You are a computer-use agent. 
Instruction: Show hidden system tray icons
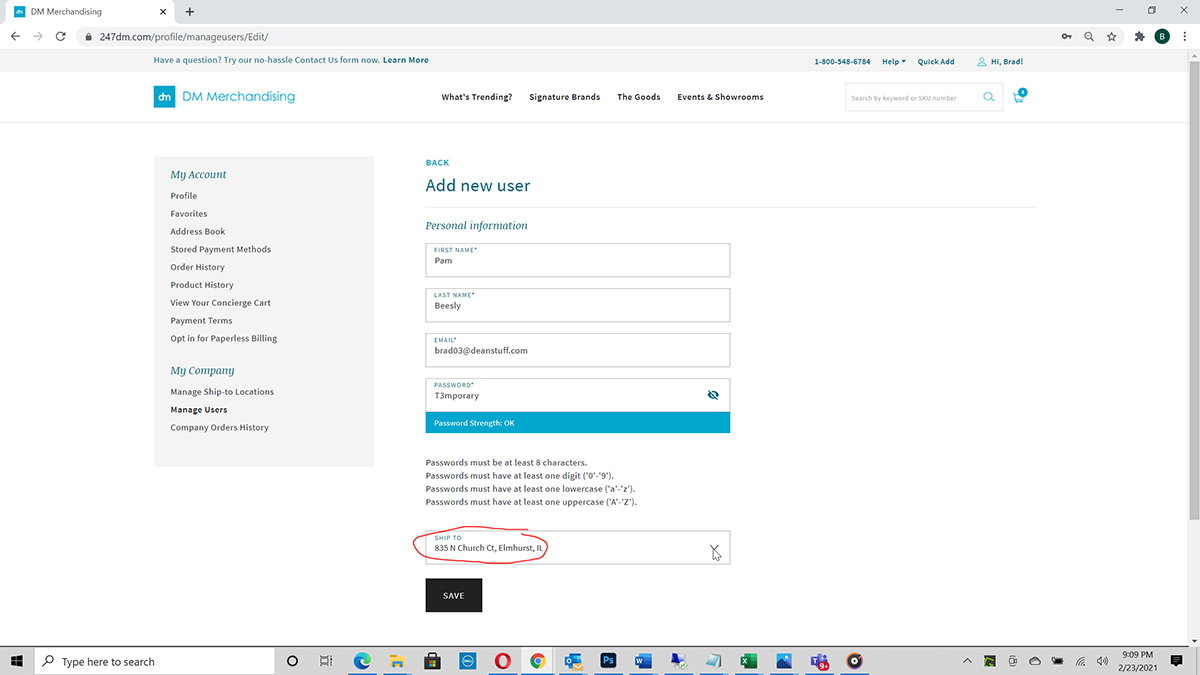tap(967, 661)
